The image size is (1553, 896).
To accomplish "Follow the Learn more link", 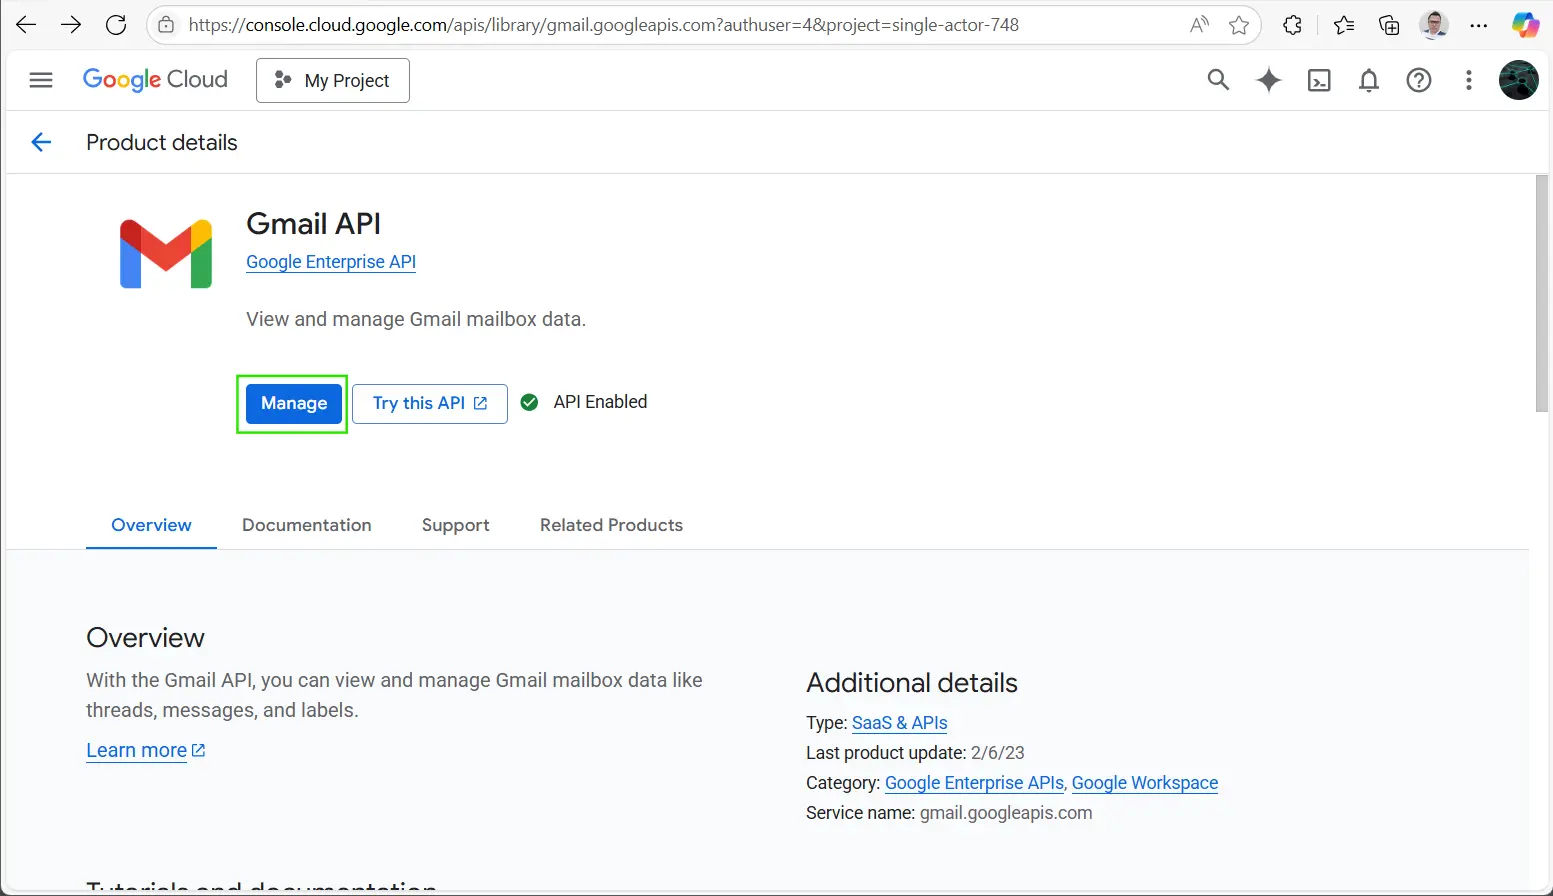I will 137,750.
